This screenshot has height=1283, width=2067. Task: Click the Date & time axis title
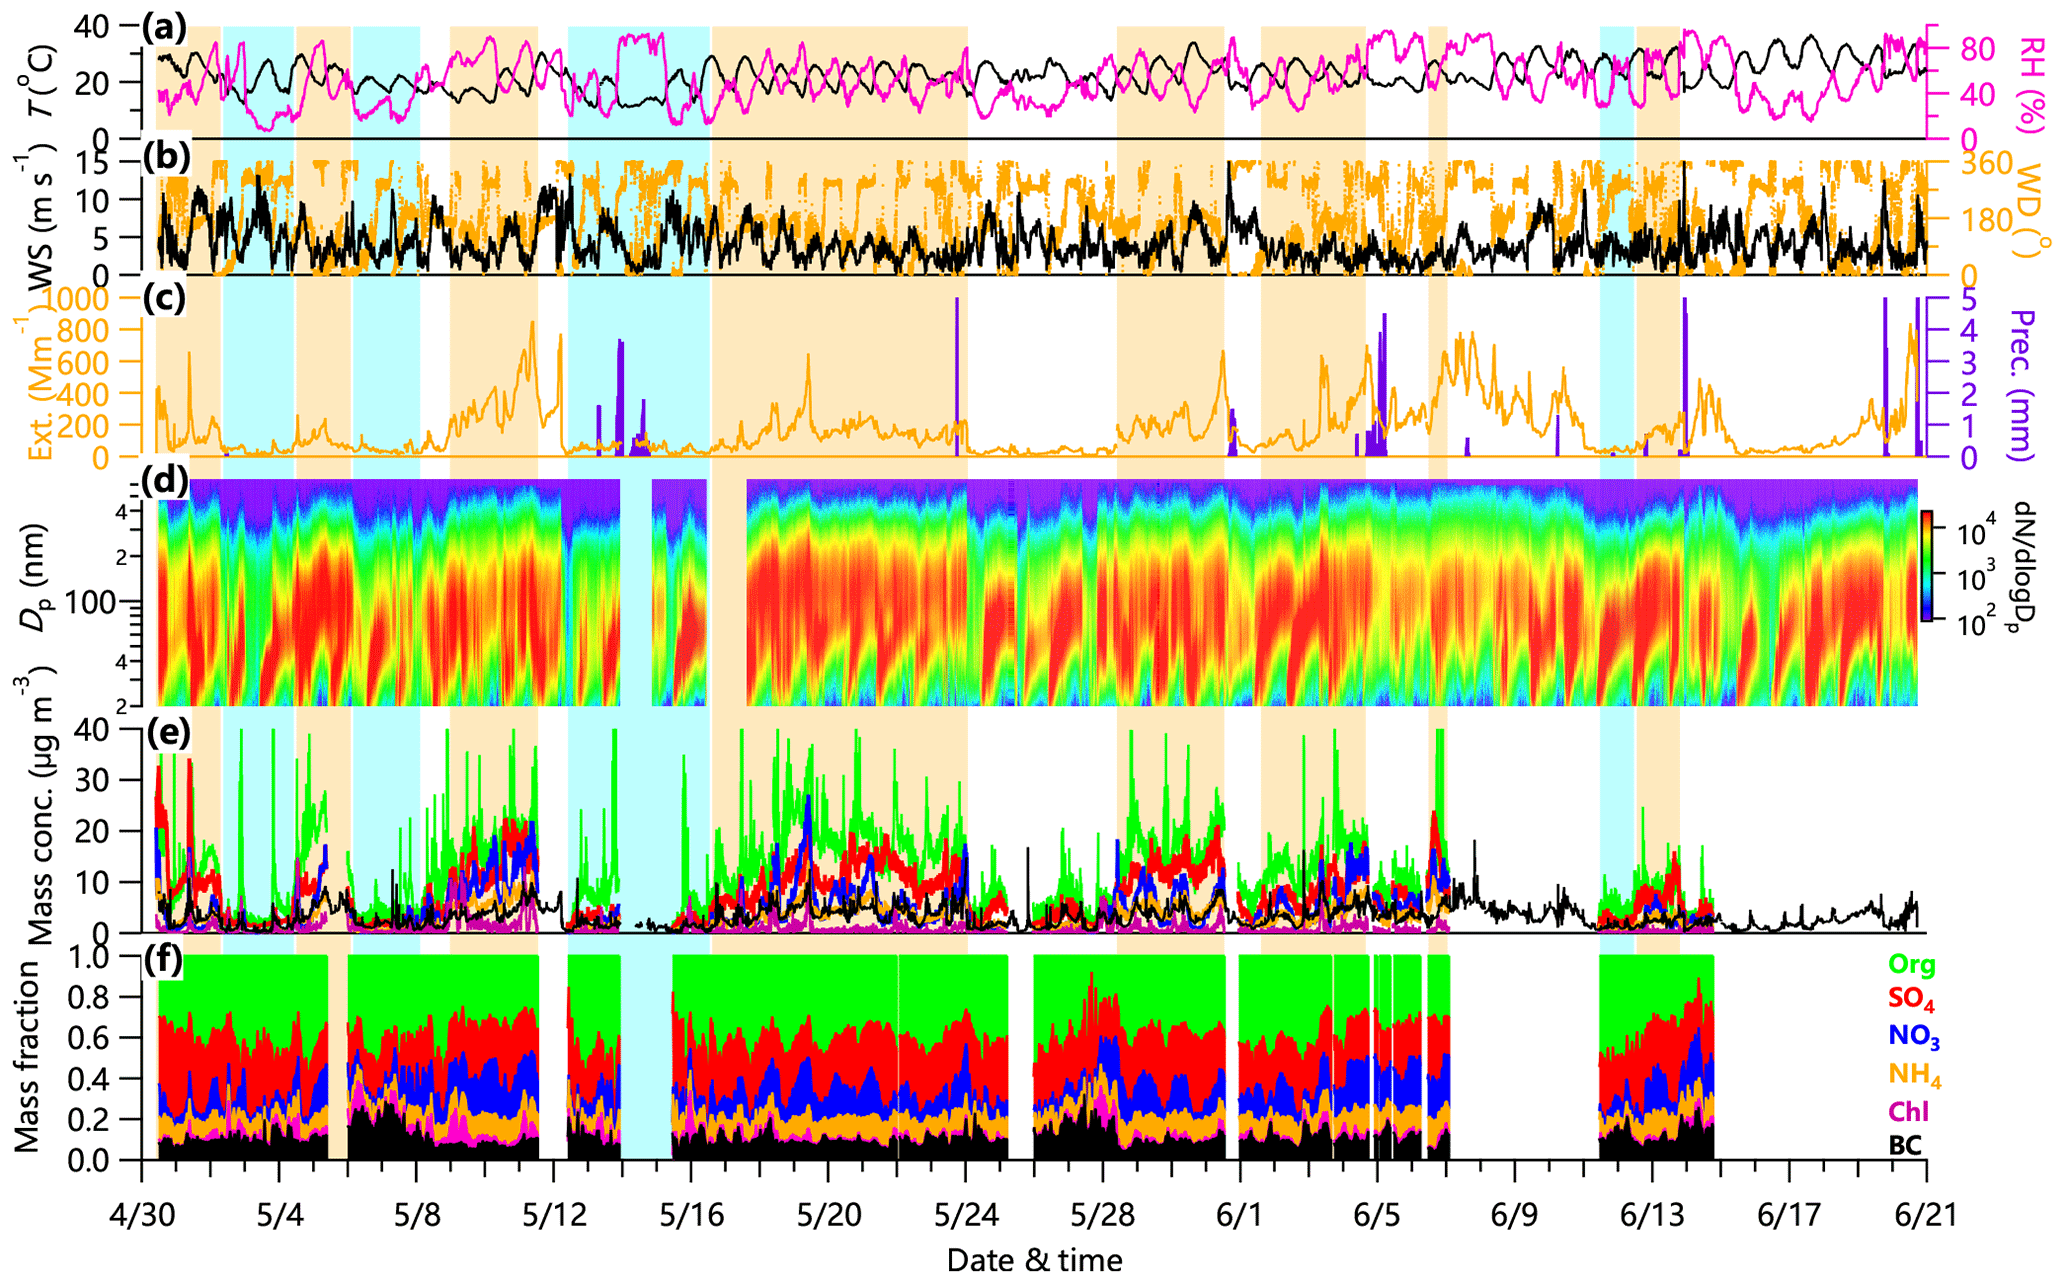pos(1034,1260)
